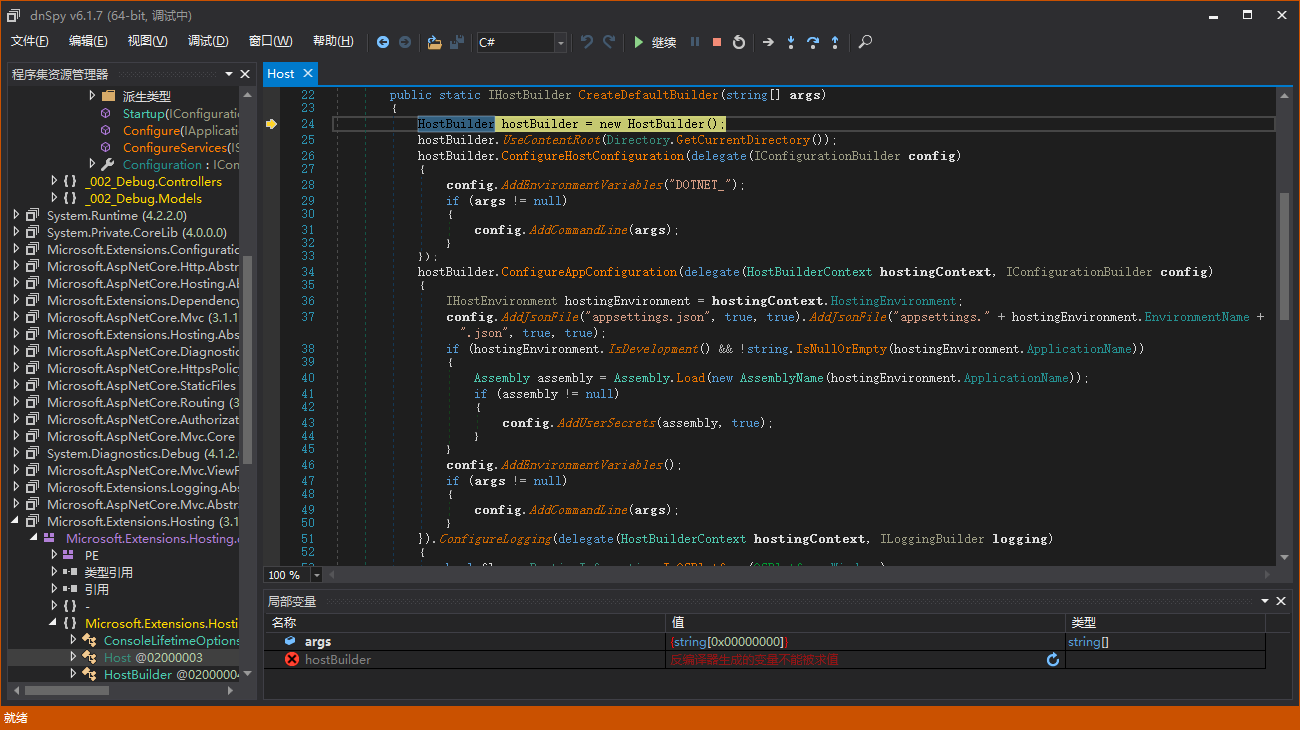Screen dimensions: 1300x730
Task: Open the 视图(V) menu
Action: (x=148, y=41)
